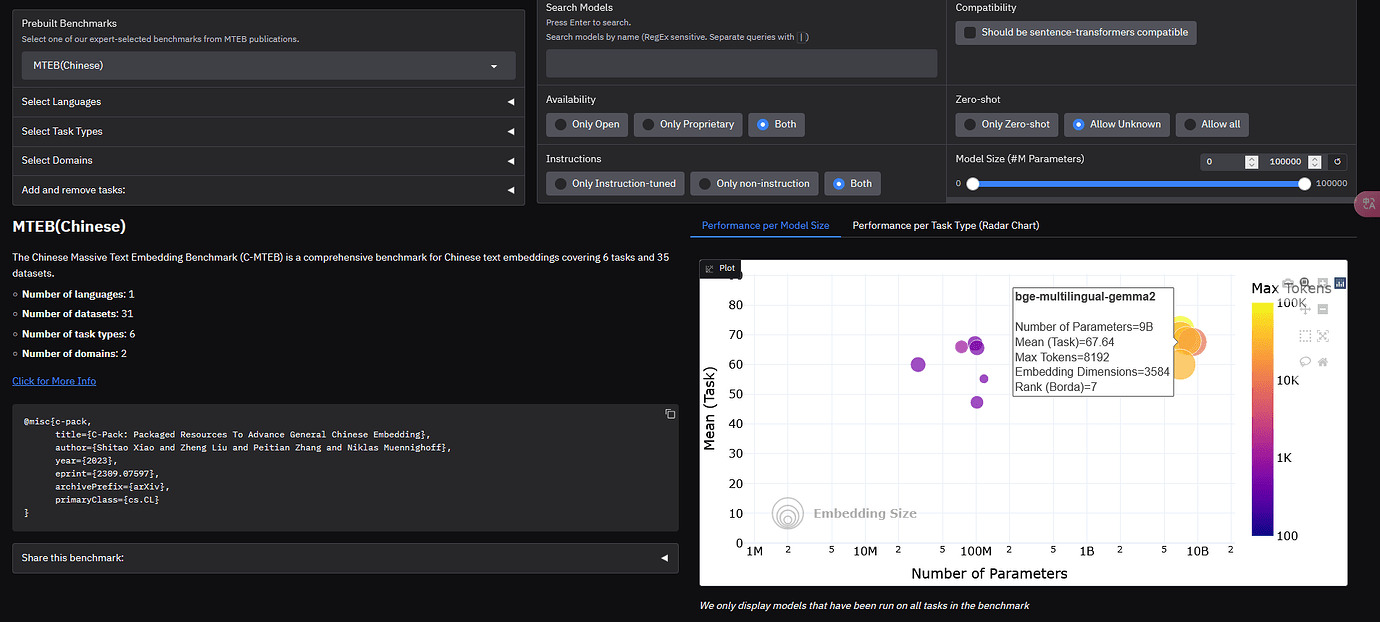Expand the Share this benchmark section
Viewport: 1380px width, 622px height.
coord(345,558)
